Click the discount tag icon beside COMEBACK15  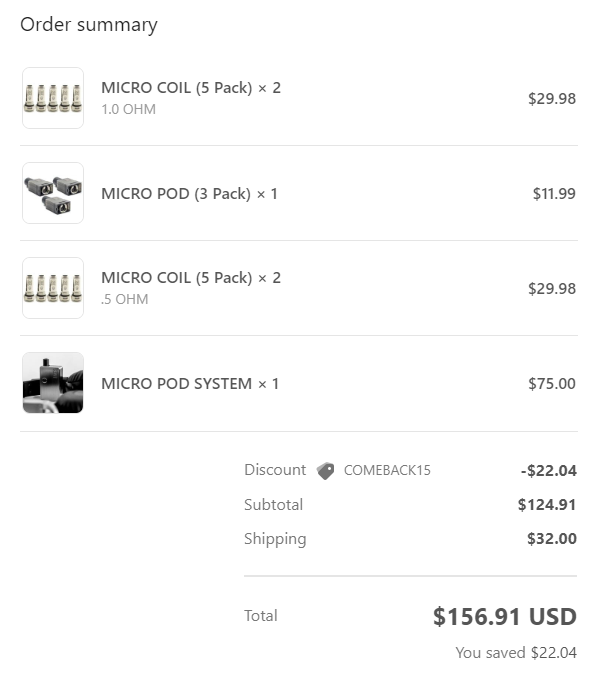325,471
